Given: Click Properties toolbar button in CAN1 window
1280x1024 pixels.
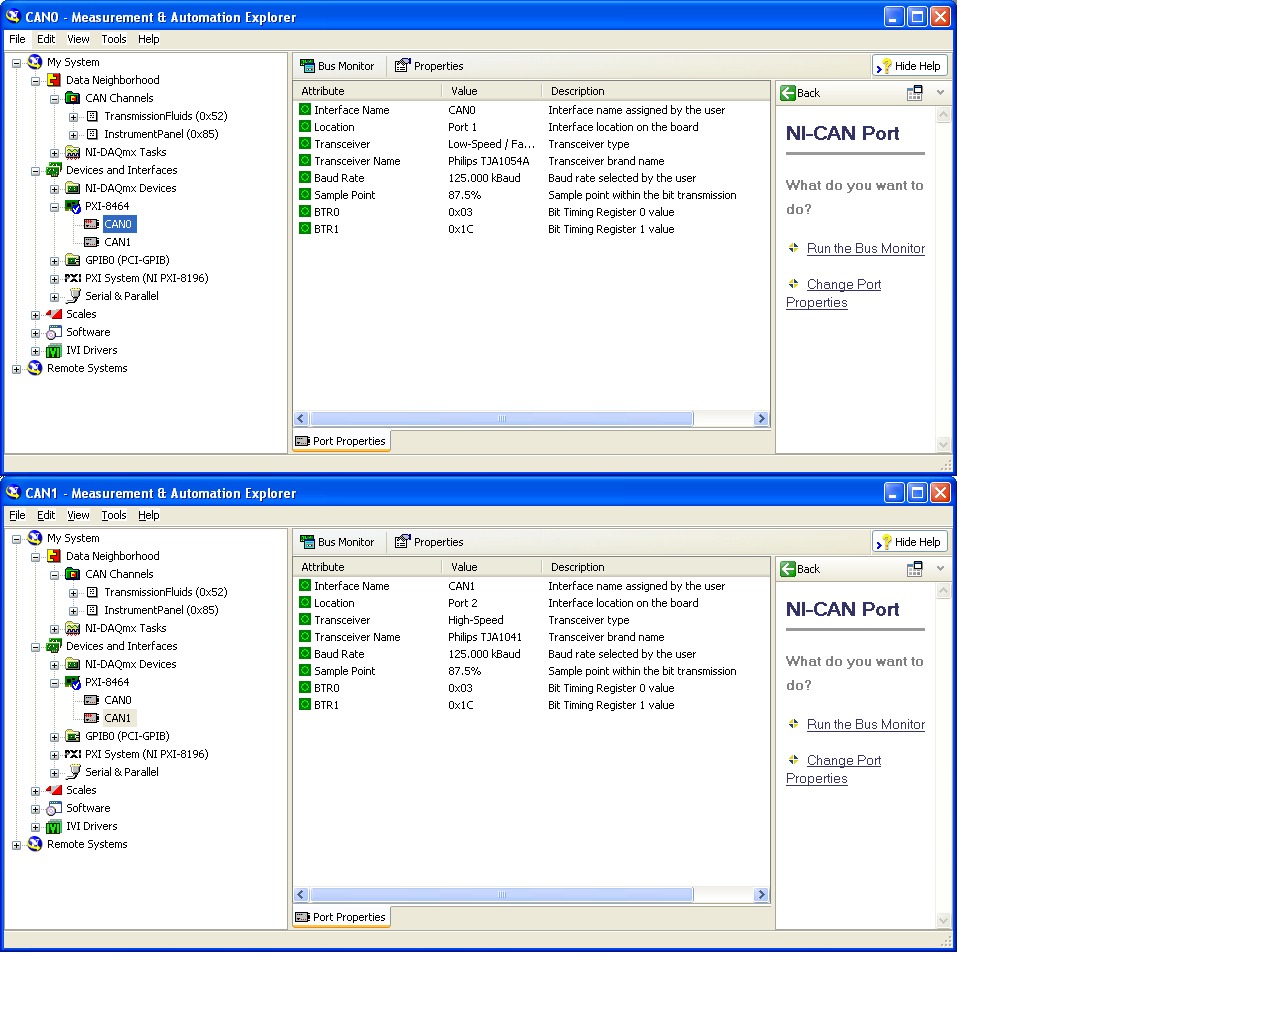Looking at the screenshot, I should (429, 542).
